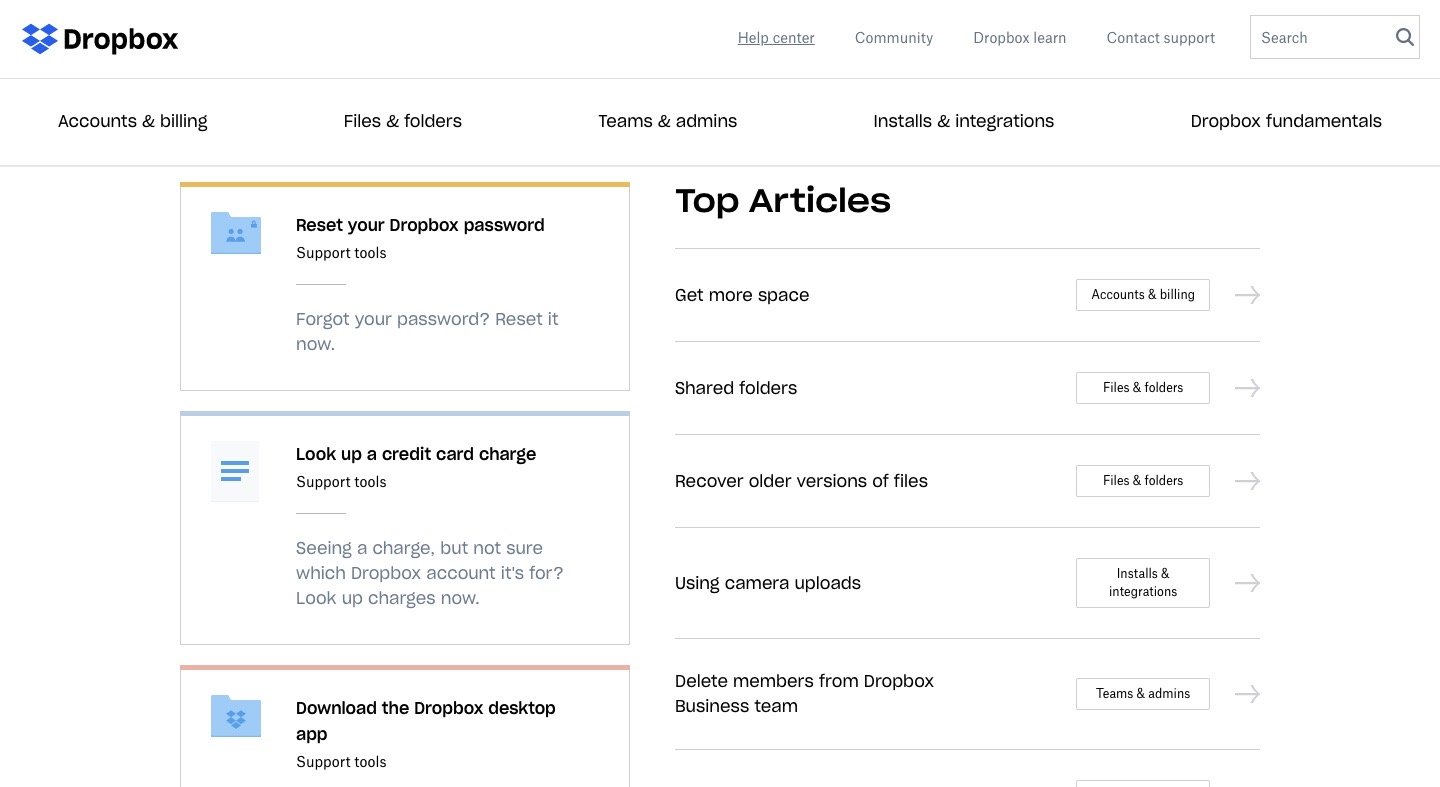Select Teams & admins in navigation bar
Screen dimensions: 1440x787
tap(667, 121)
